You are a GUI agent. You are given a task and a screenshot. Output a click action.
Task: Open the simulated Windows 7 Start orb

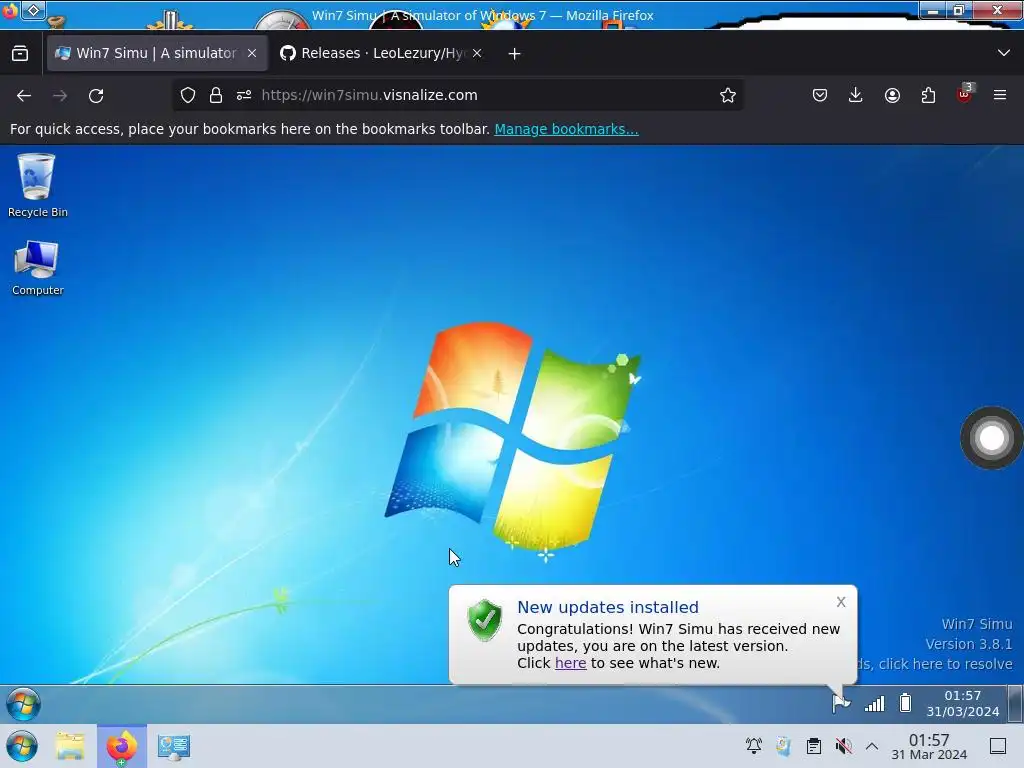tap(24, 704)
